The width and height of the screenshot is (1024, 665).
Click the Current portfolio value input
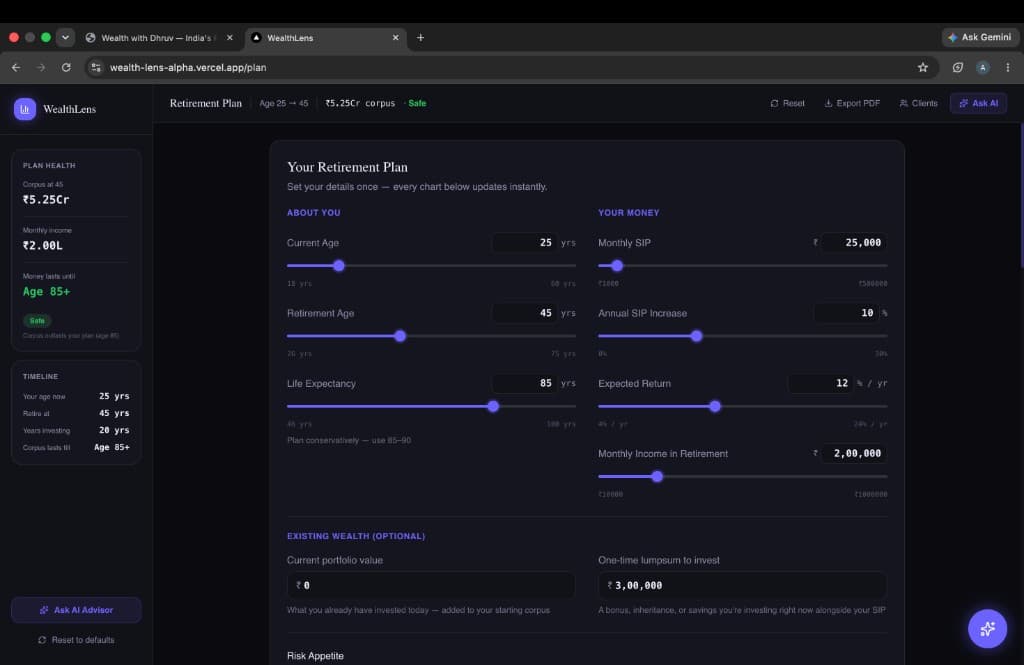[431, 585]
